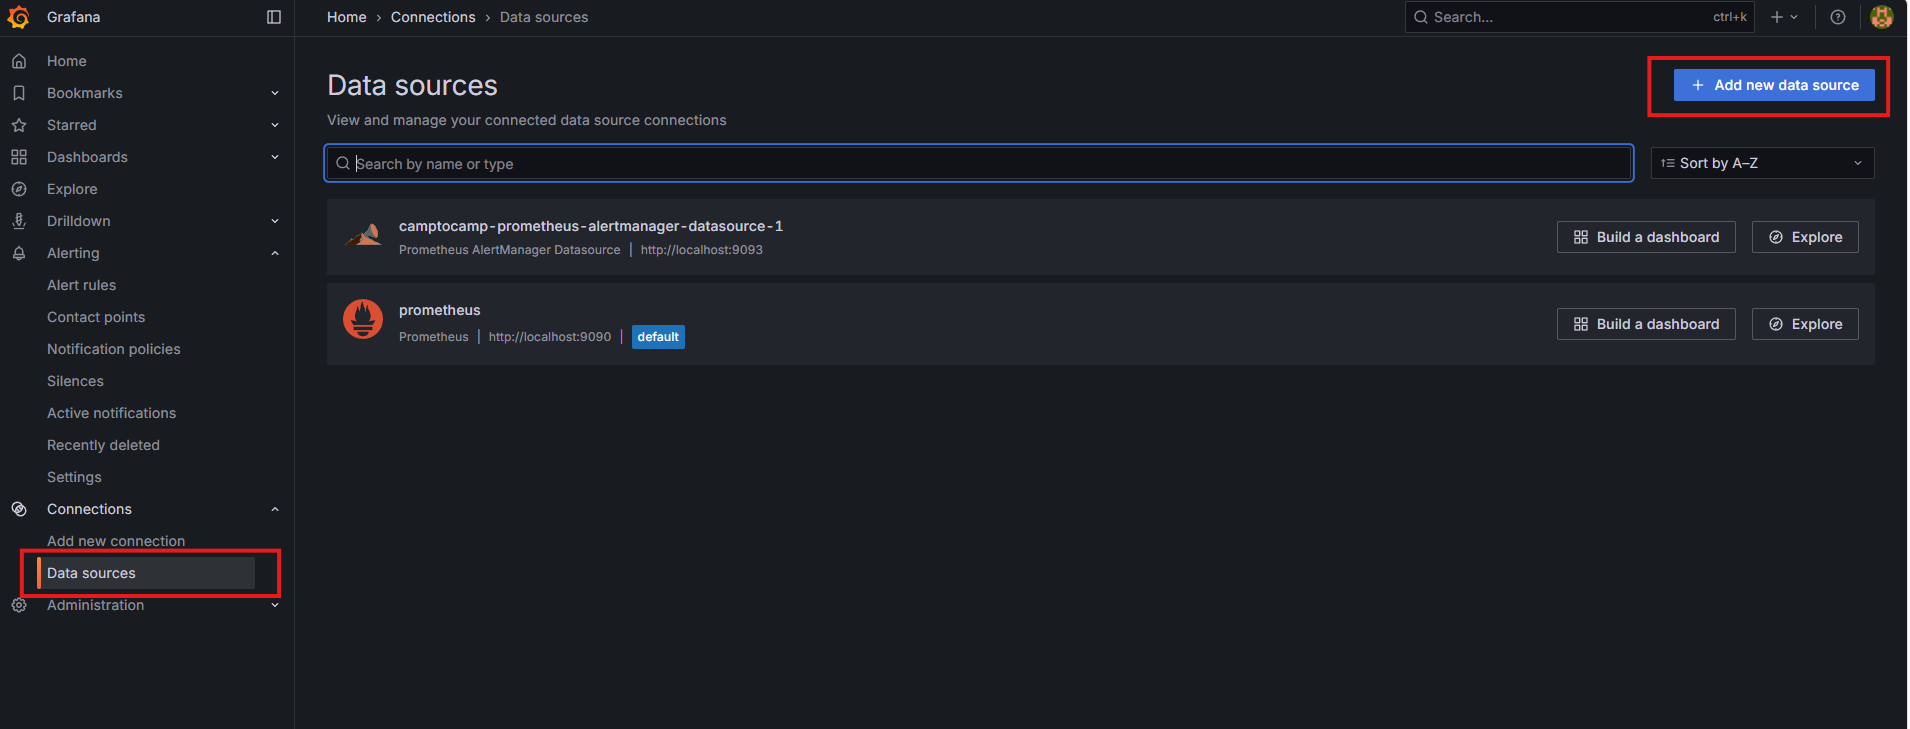This screenshot has height=729, width=1910.
Task: Open Active notifications in sidebar
Action: 111,413
